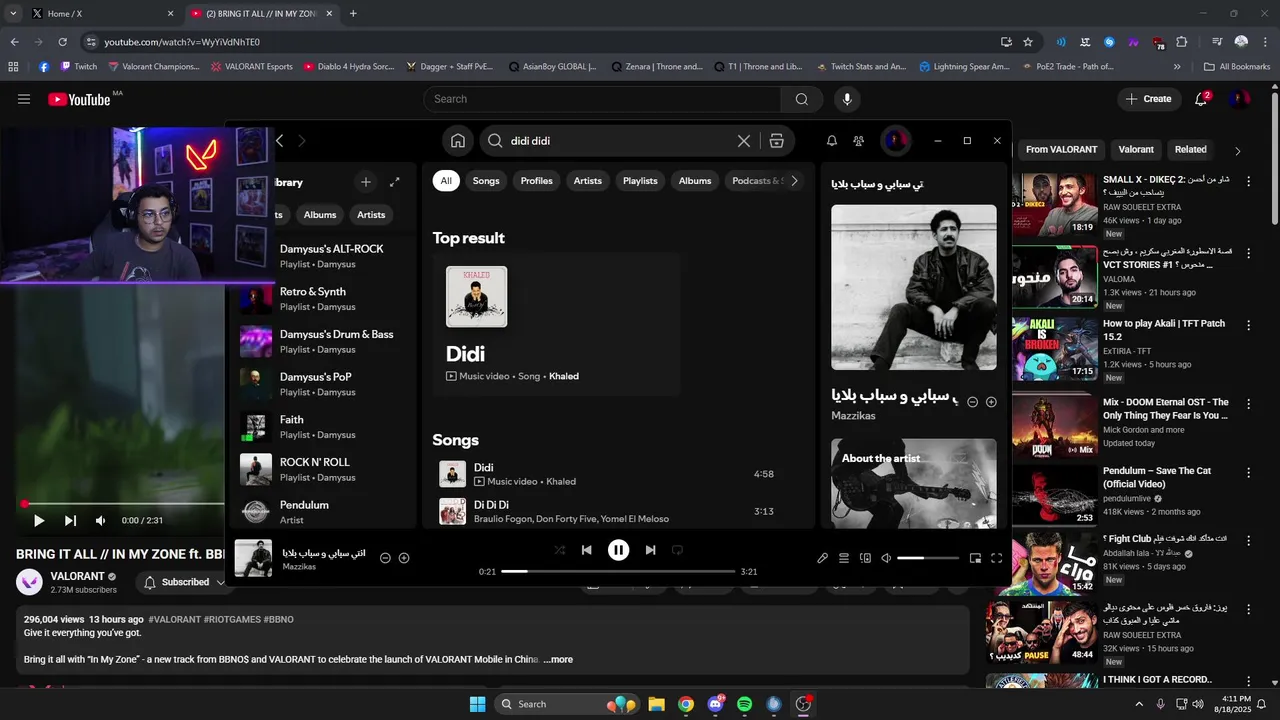Open the Pendulum Save The Cat thumbnail
Image resolution: width=1280 pixels, height=720 pixels.
tap(1054, 494)
